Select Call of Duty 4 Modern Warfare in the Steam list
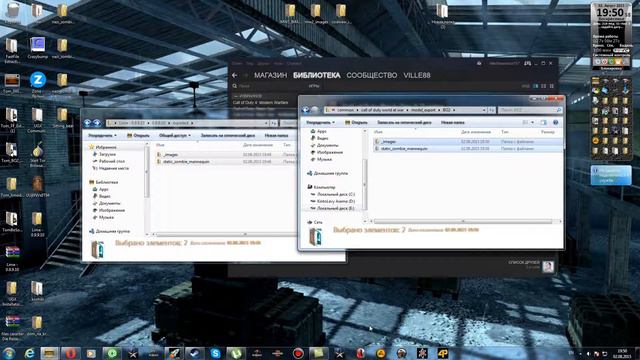This screenshot has height=360, width=640. click(260, 102)
